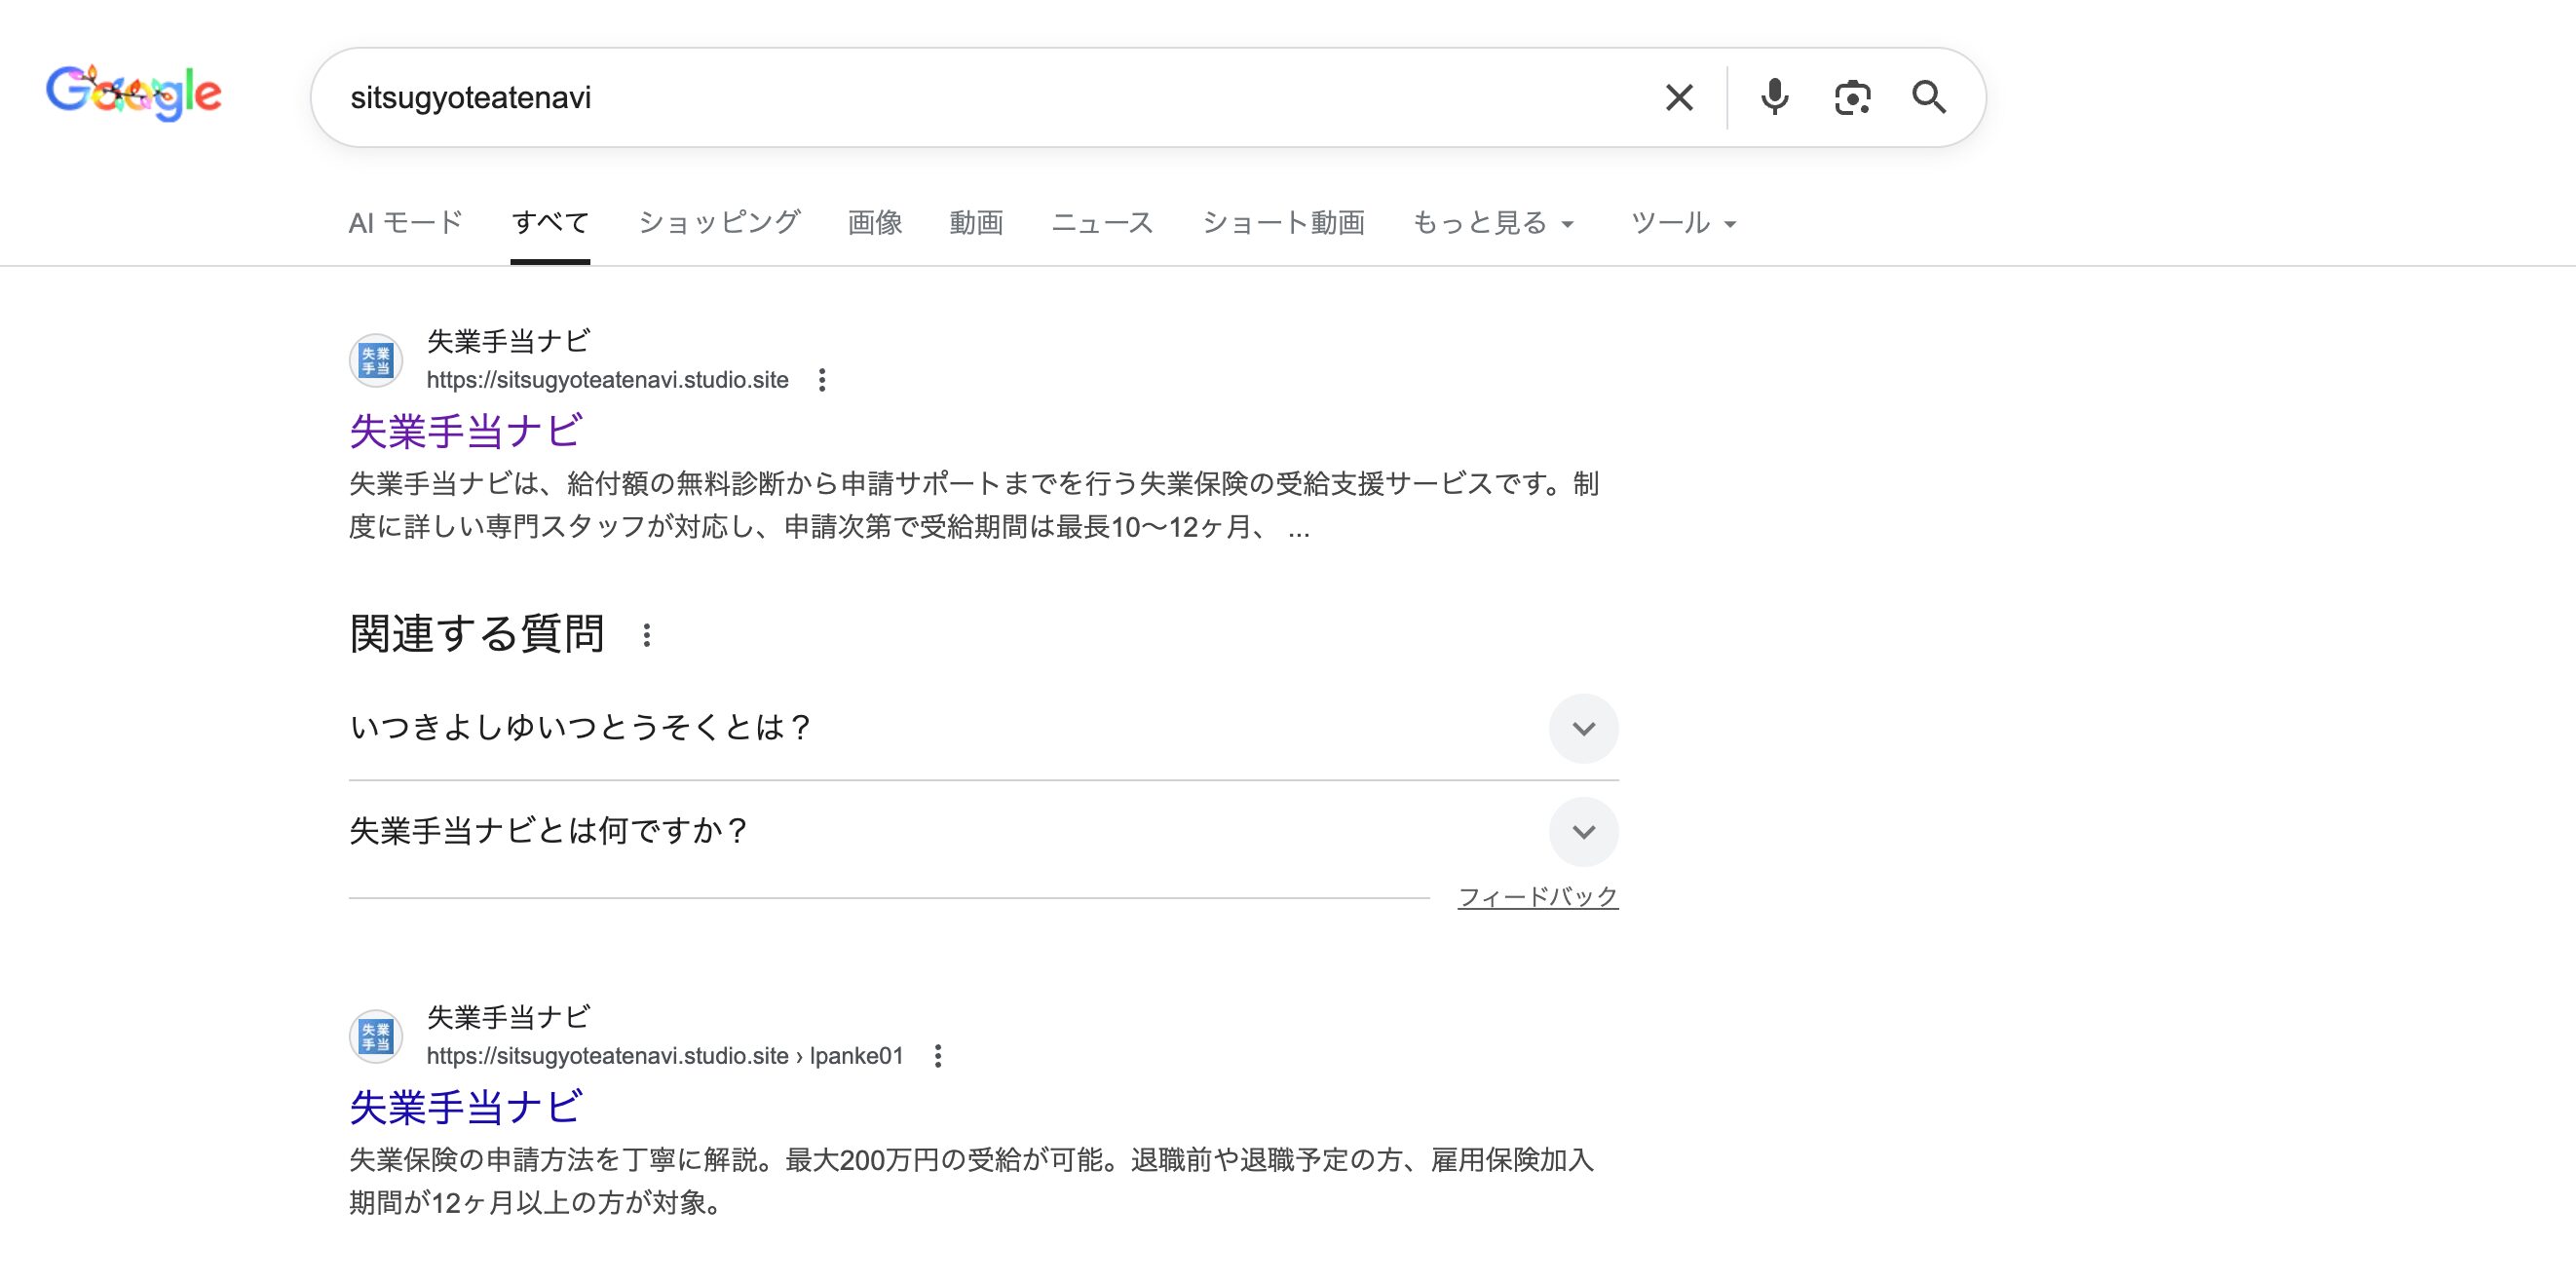Click the 関連する質問 heading
Image resolution: width=2576 pixels, height=1282 pixels.
pyautogui.click(x=477, y=634)
